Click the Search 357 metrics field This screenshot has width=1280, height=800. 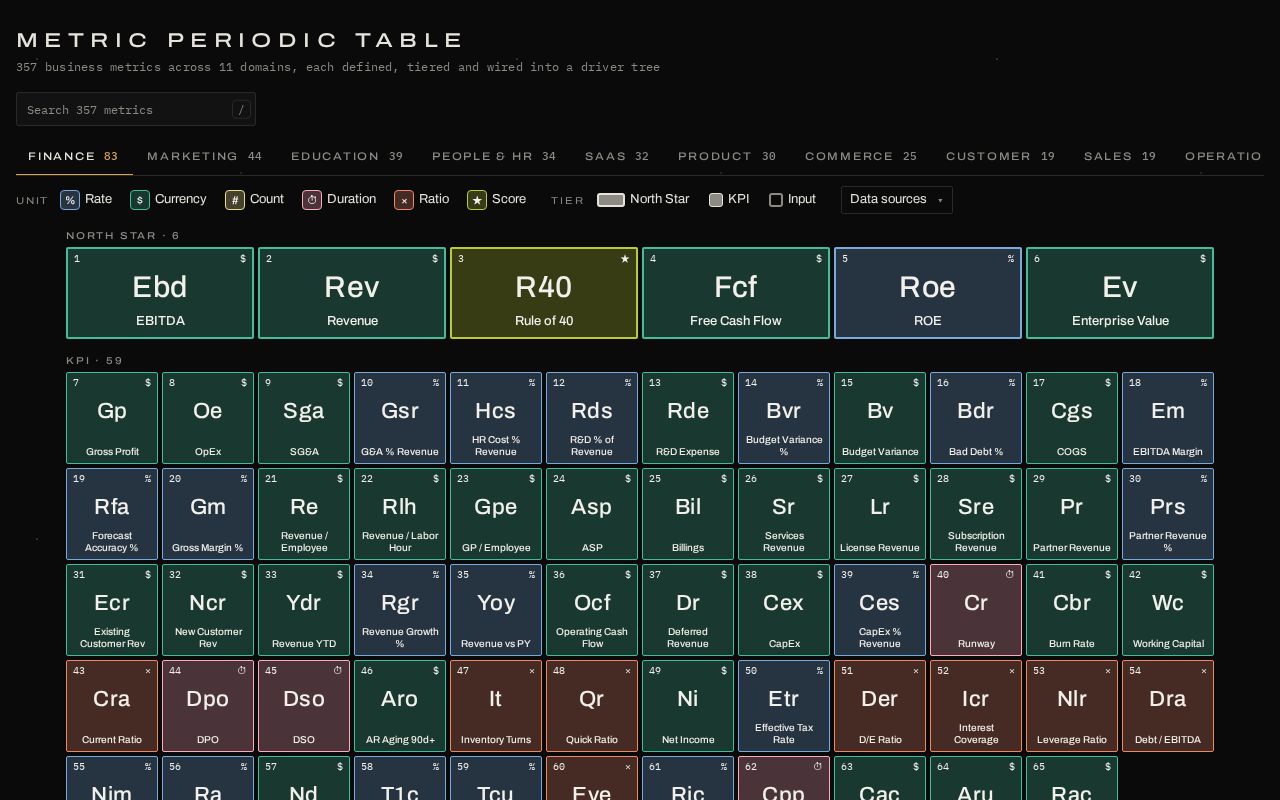(136, 109)
